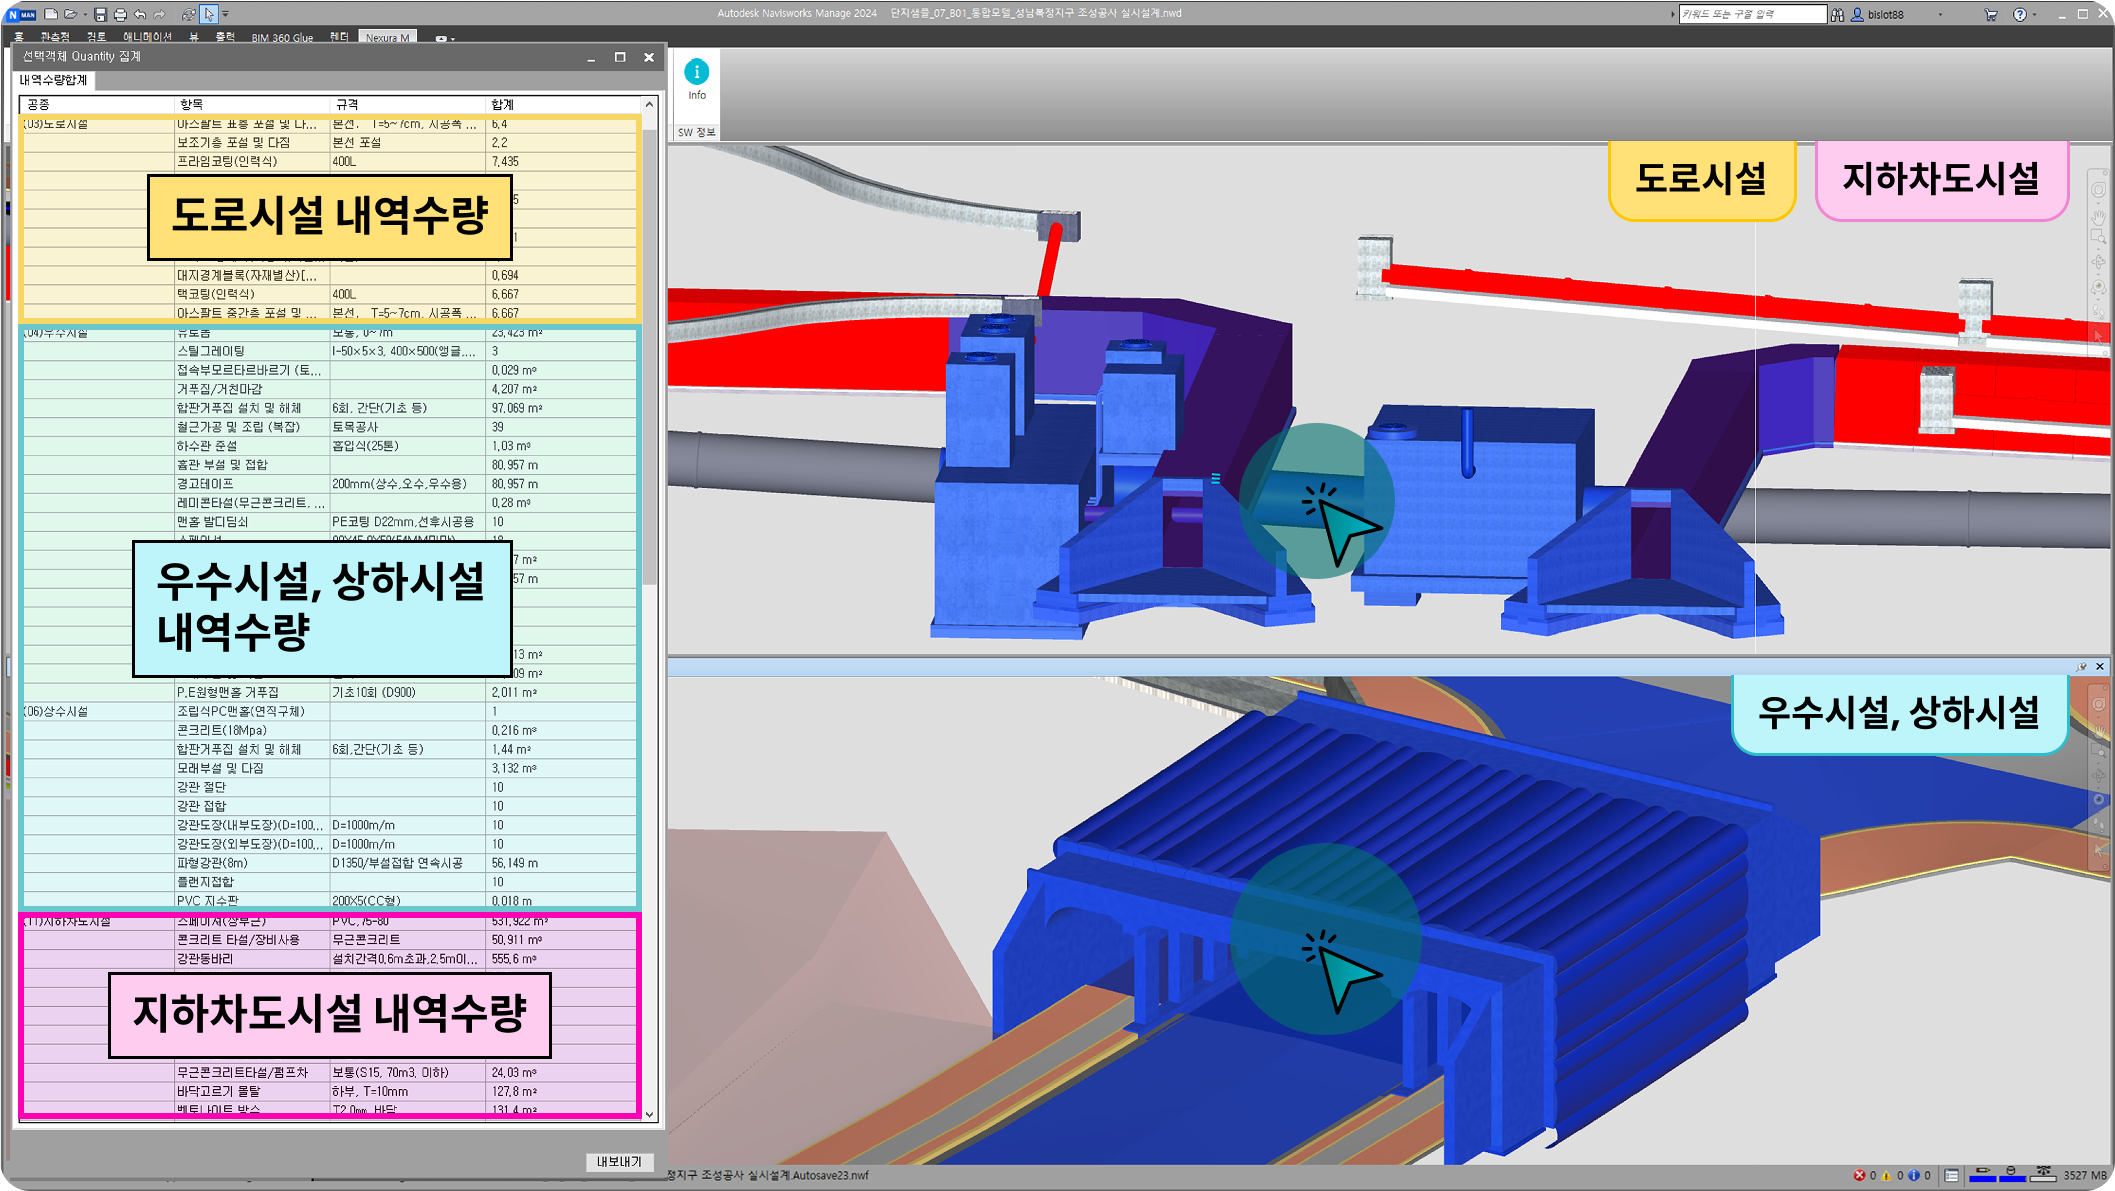Screen dimensions: 2115x1191
Task: Click the Print icon in quick access toolbar
Action: coord(120,14)
